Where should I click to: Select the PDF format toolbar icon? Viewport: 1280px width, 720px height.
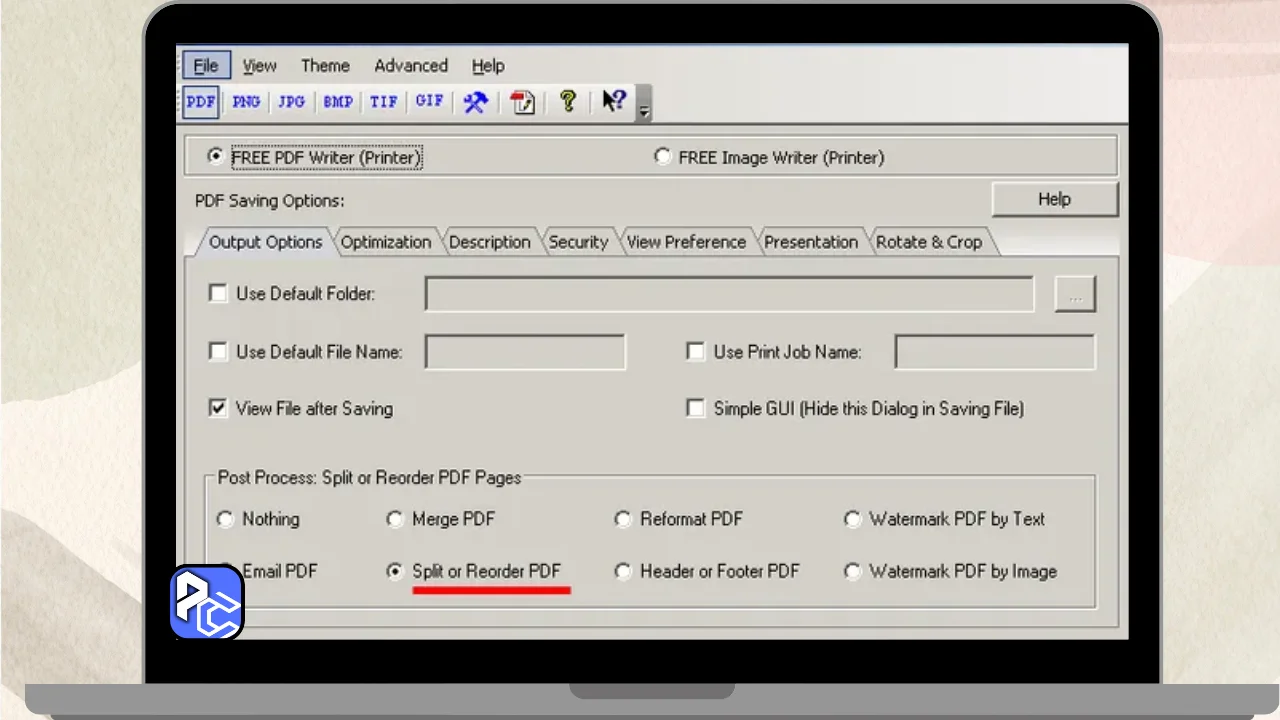pyautogui.click(x=201, y=102)
